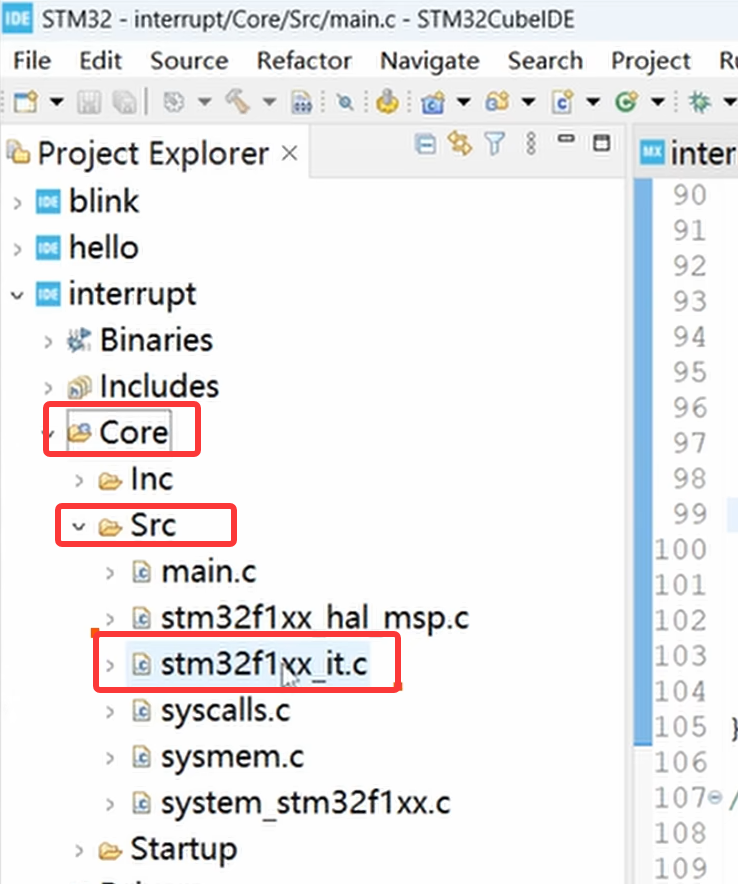Select system_stm32f1xx.c file
738x884 pixels.
point(306,803)
